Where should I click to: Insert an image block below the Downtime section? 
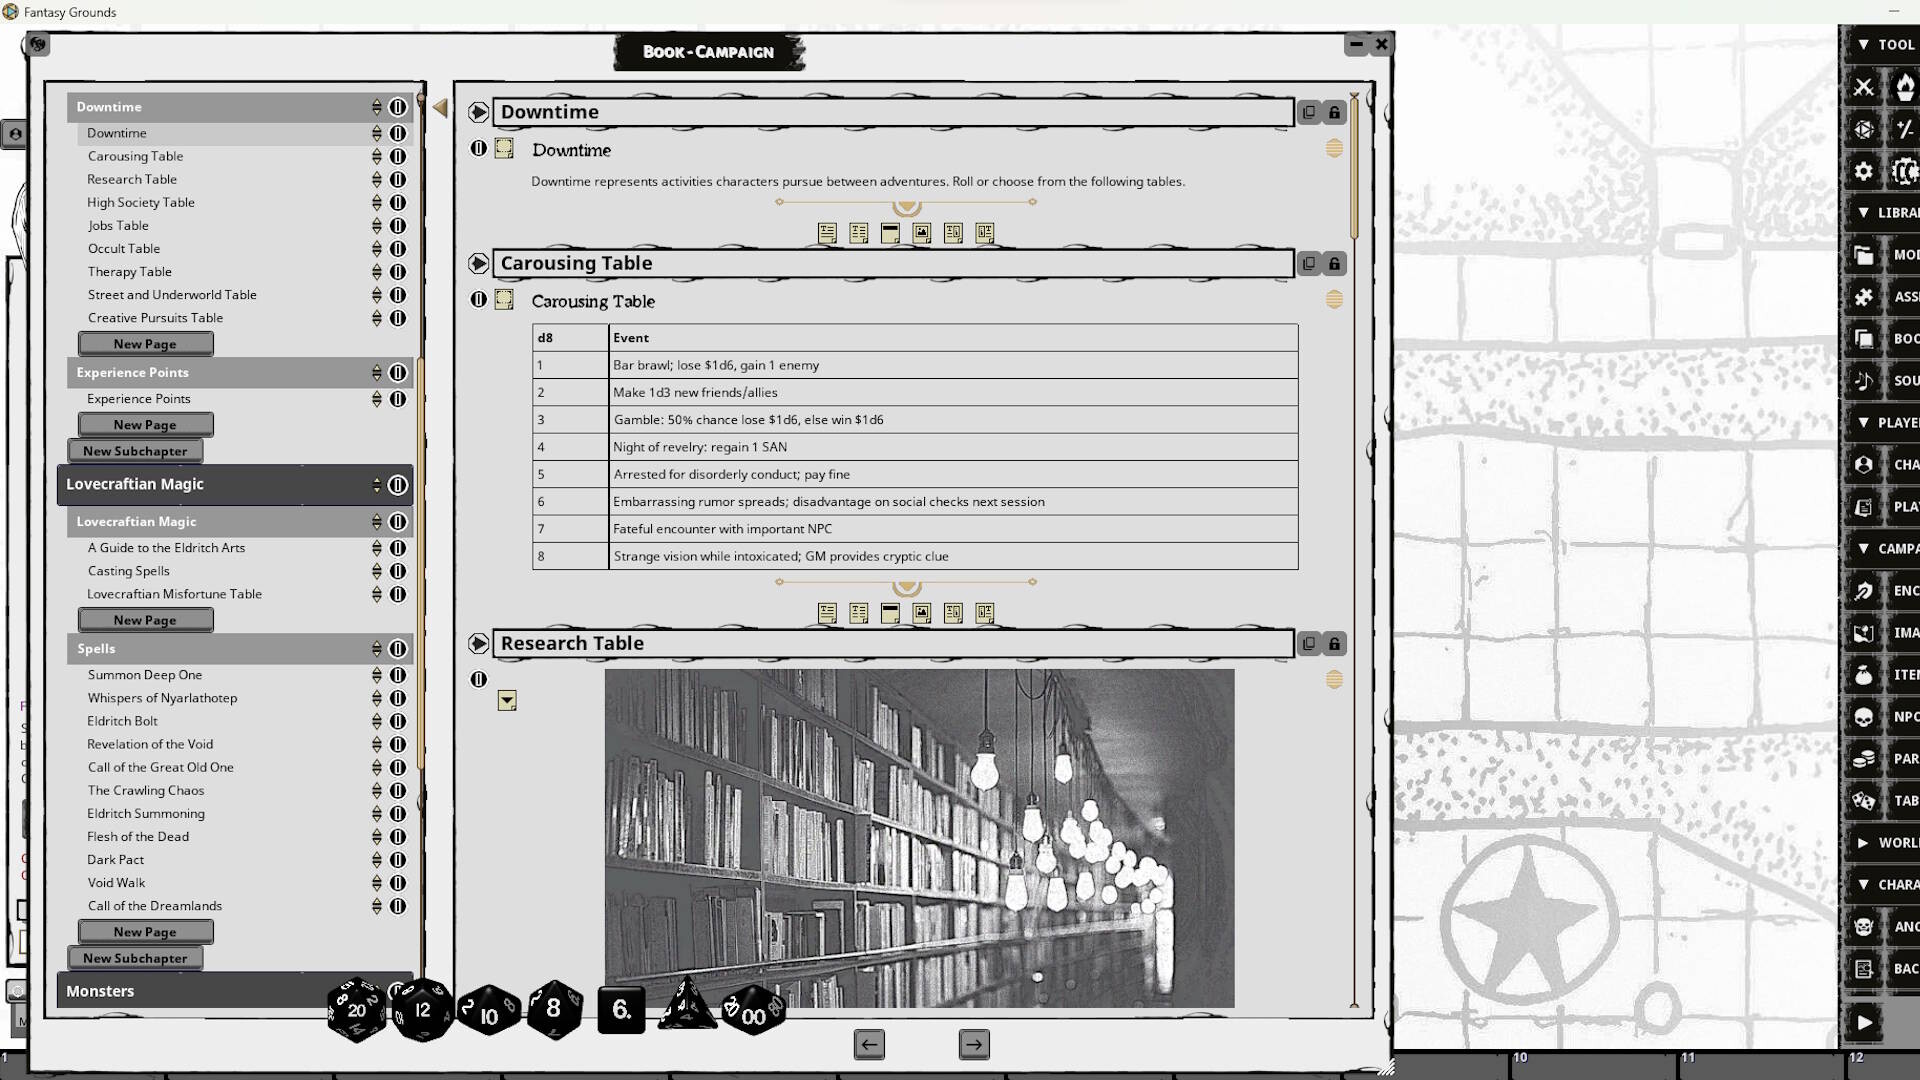click(x=921, y=233)
